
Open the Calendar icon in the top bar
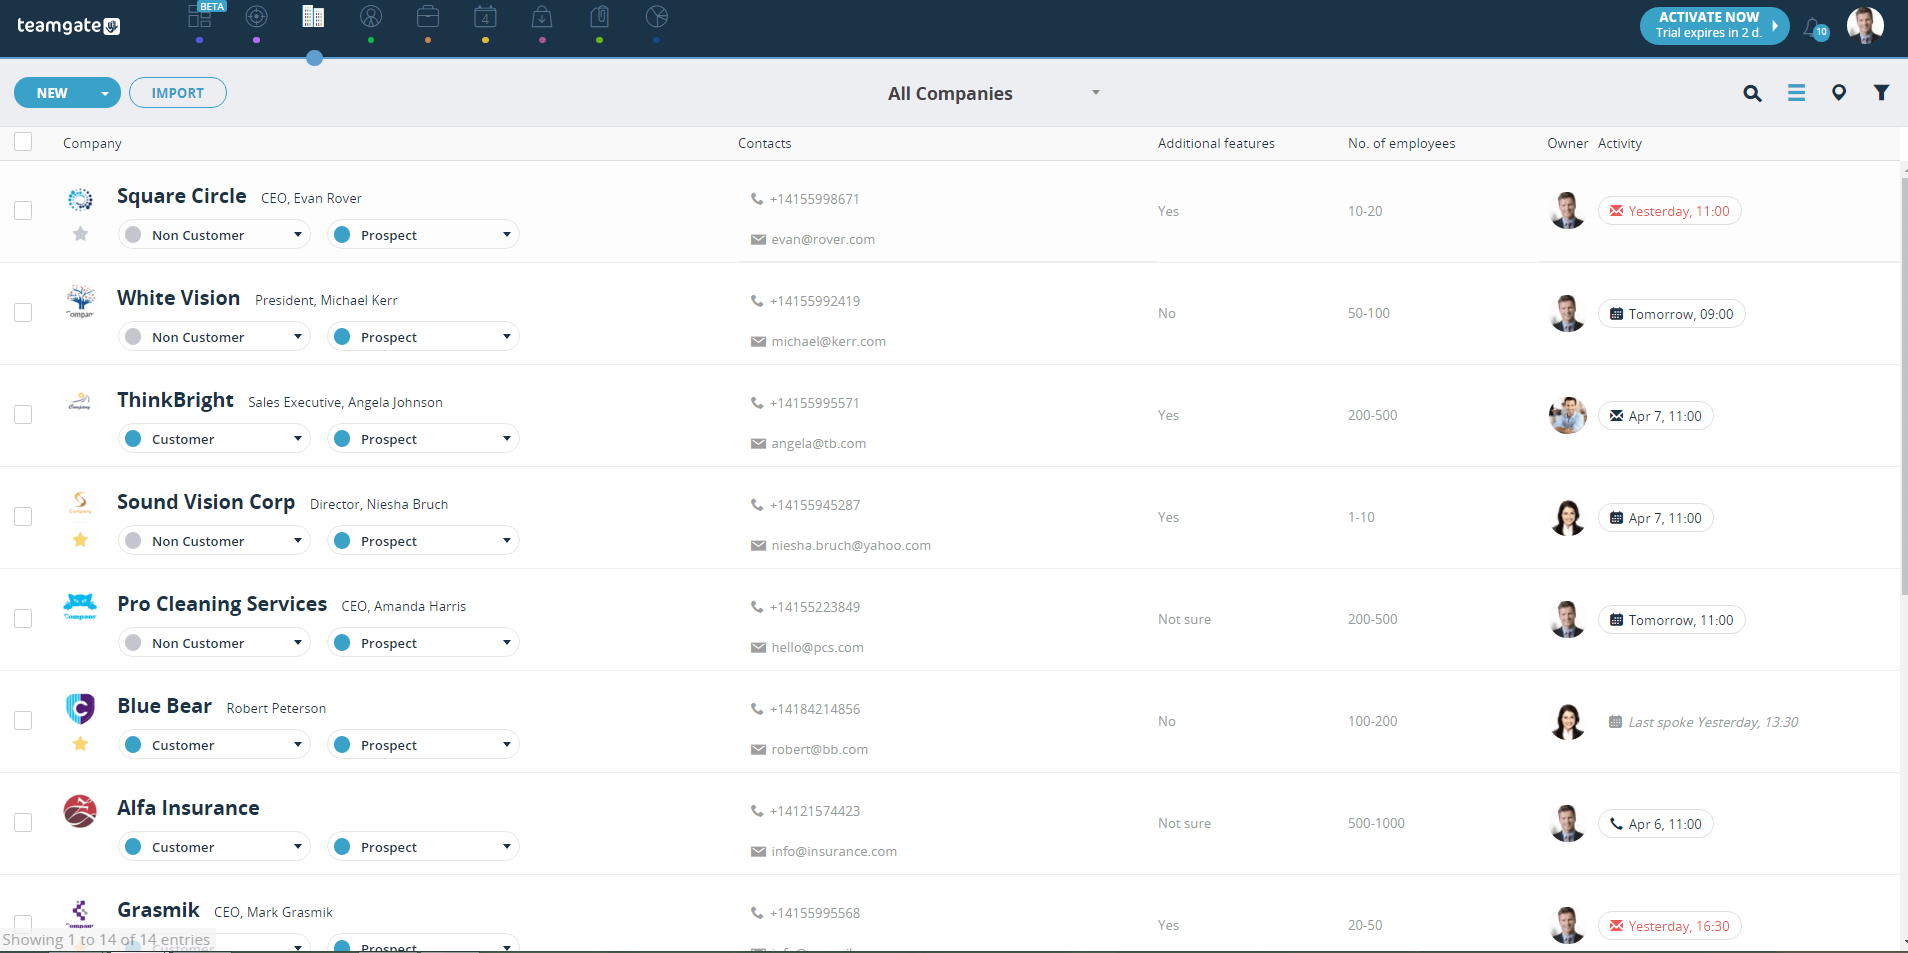485,17
